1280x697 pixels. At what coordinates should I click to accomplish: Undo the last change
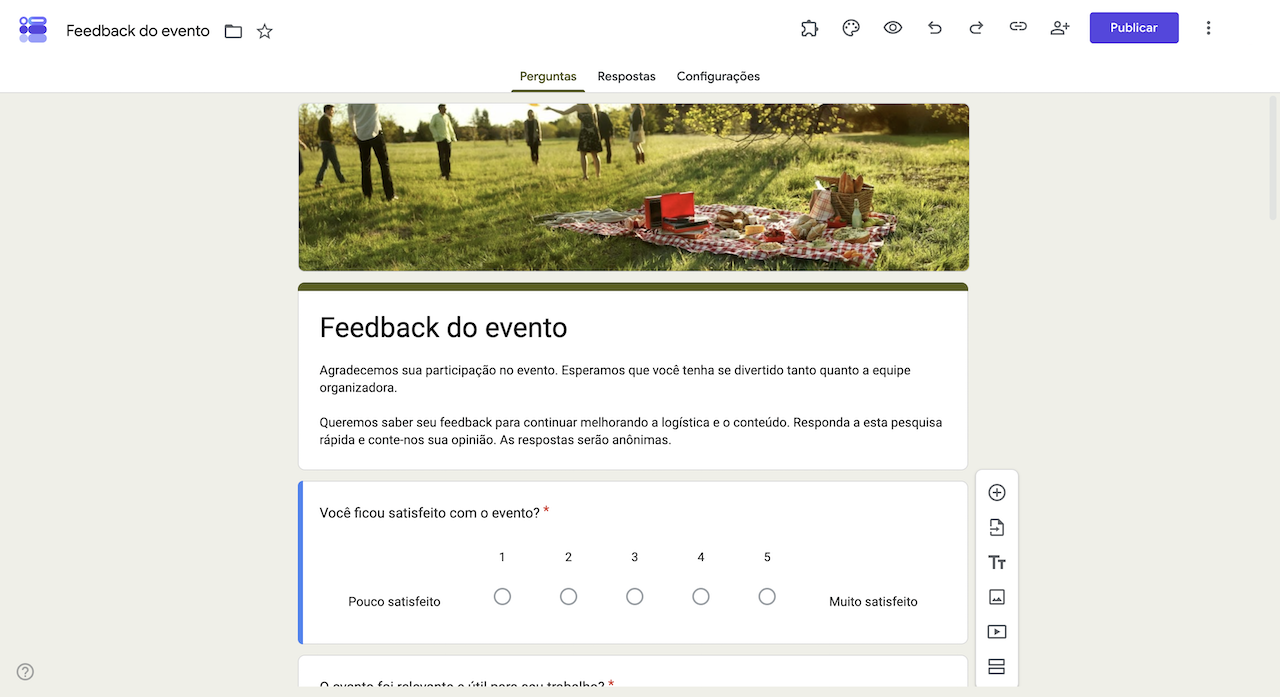pyautogui.click(x=935, y=28)
